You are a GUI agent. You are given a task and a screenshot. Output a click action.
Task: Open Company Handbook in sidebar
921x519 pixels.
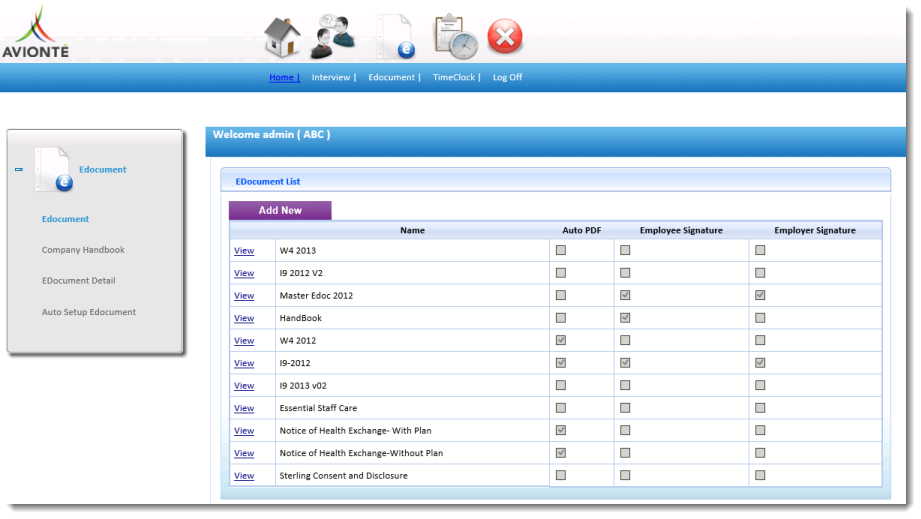(x=83, y=250)
